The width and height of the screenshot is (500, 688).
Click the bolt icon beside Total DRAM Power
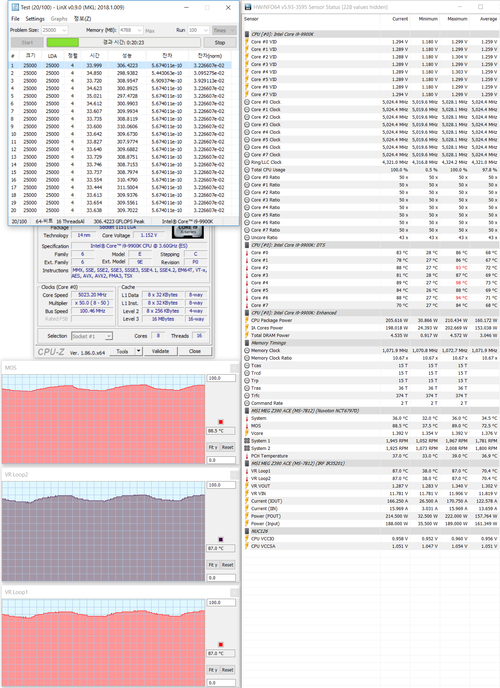[247, 335]
